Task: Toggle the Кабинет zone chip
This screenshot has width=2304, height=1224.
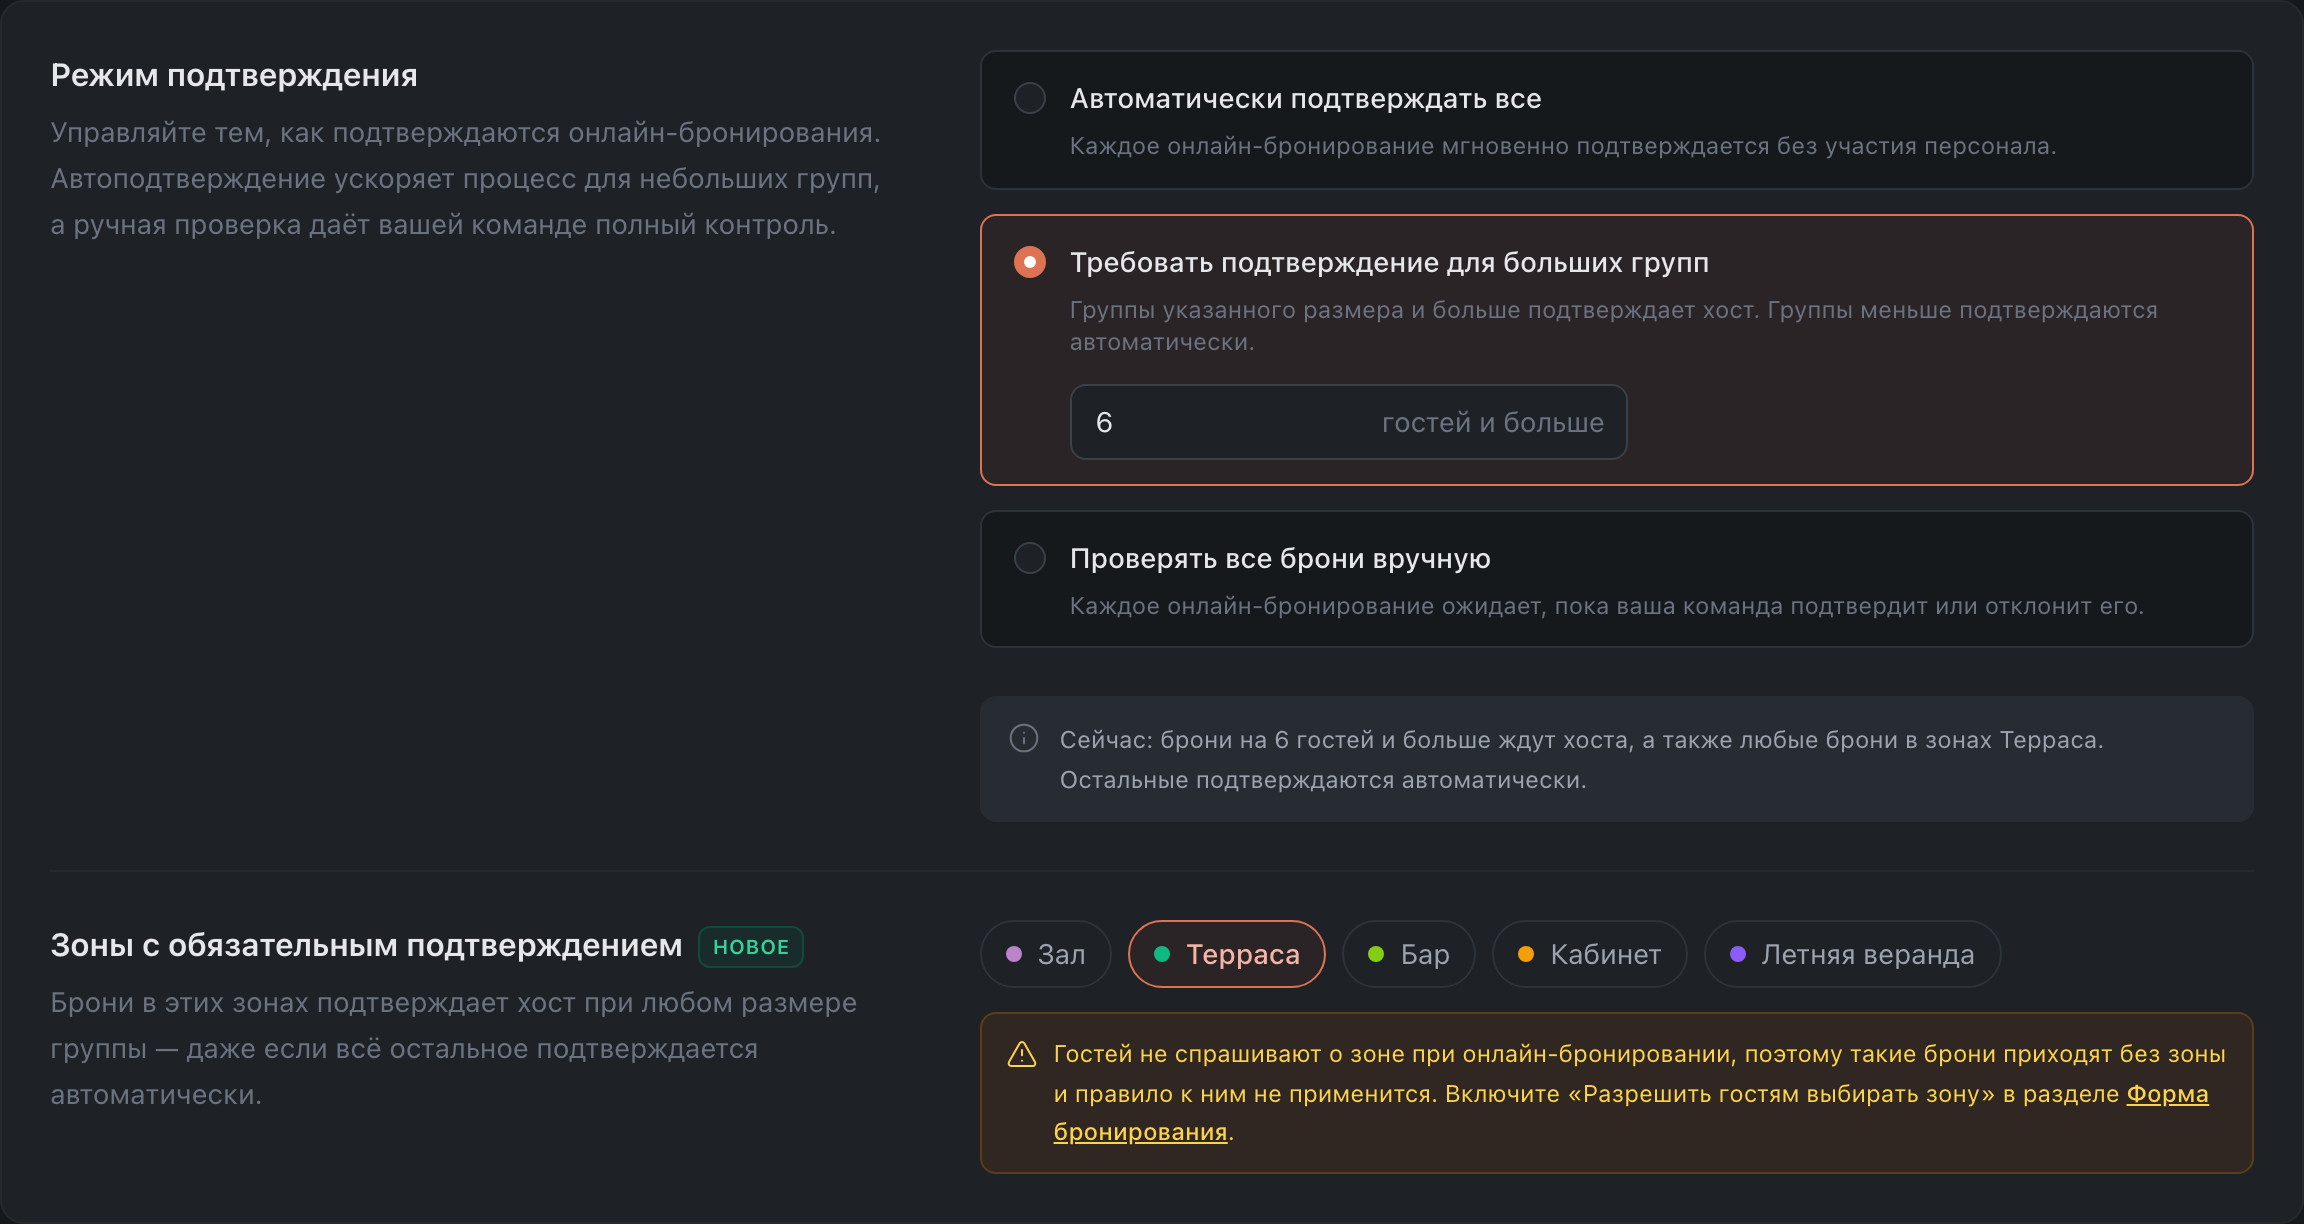Action: 1589,954
